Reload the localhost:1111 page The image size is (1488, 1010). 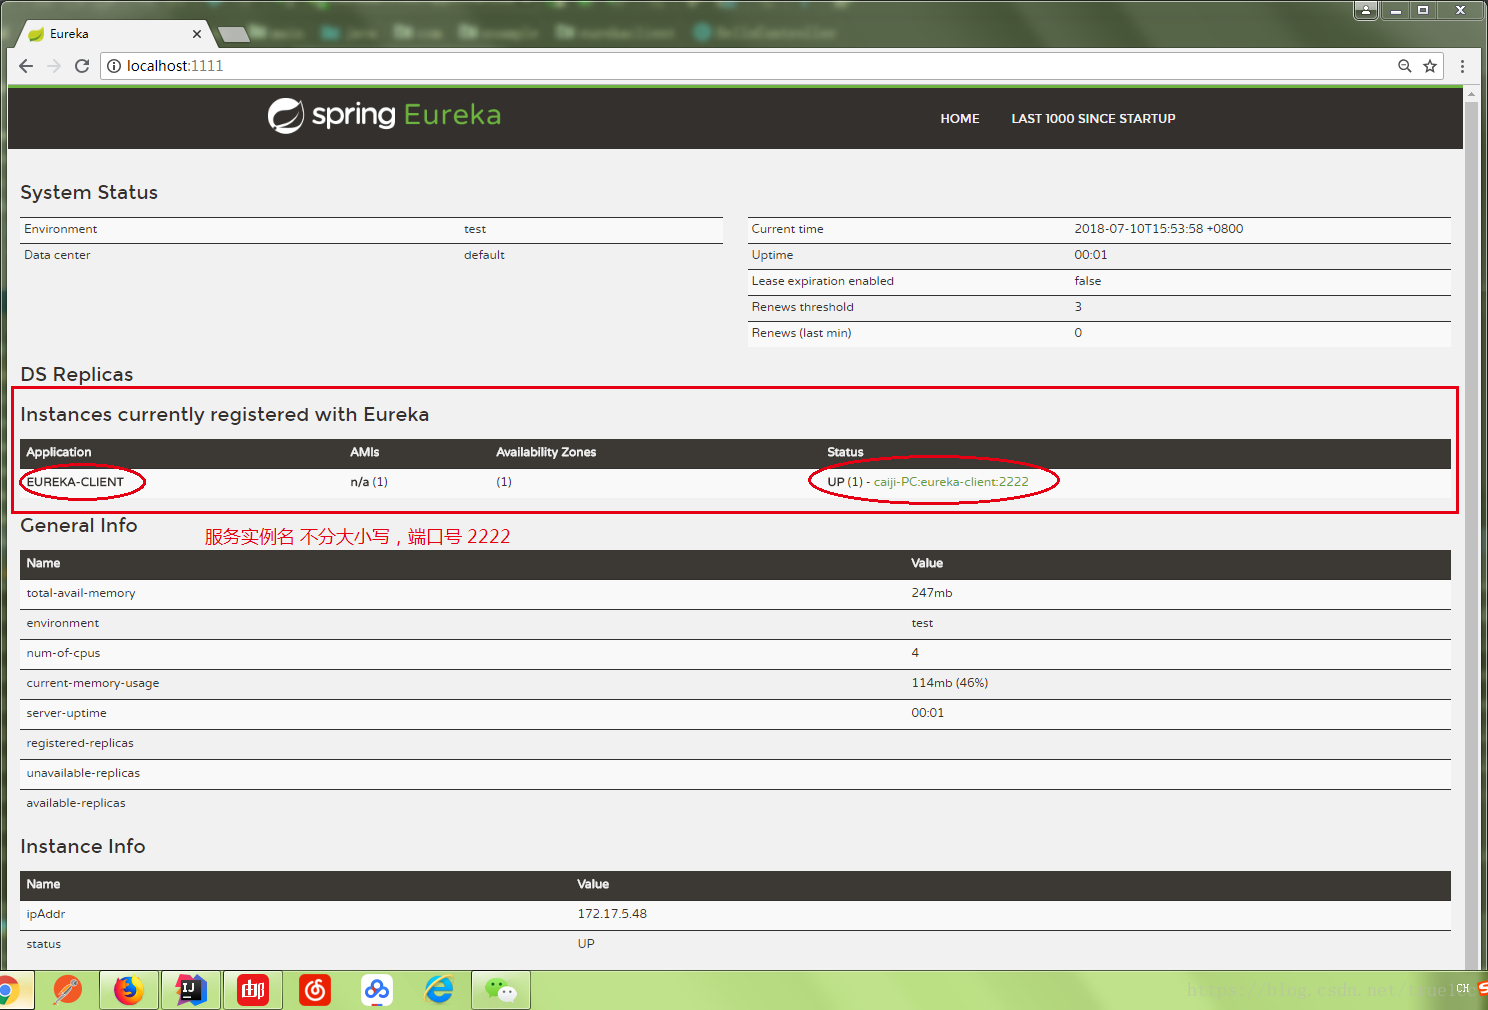[x=82, y=66]
